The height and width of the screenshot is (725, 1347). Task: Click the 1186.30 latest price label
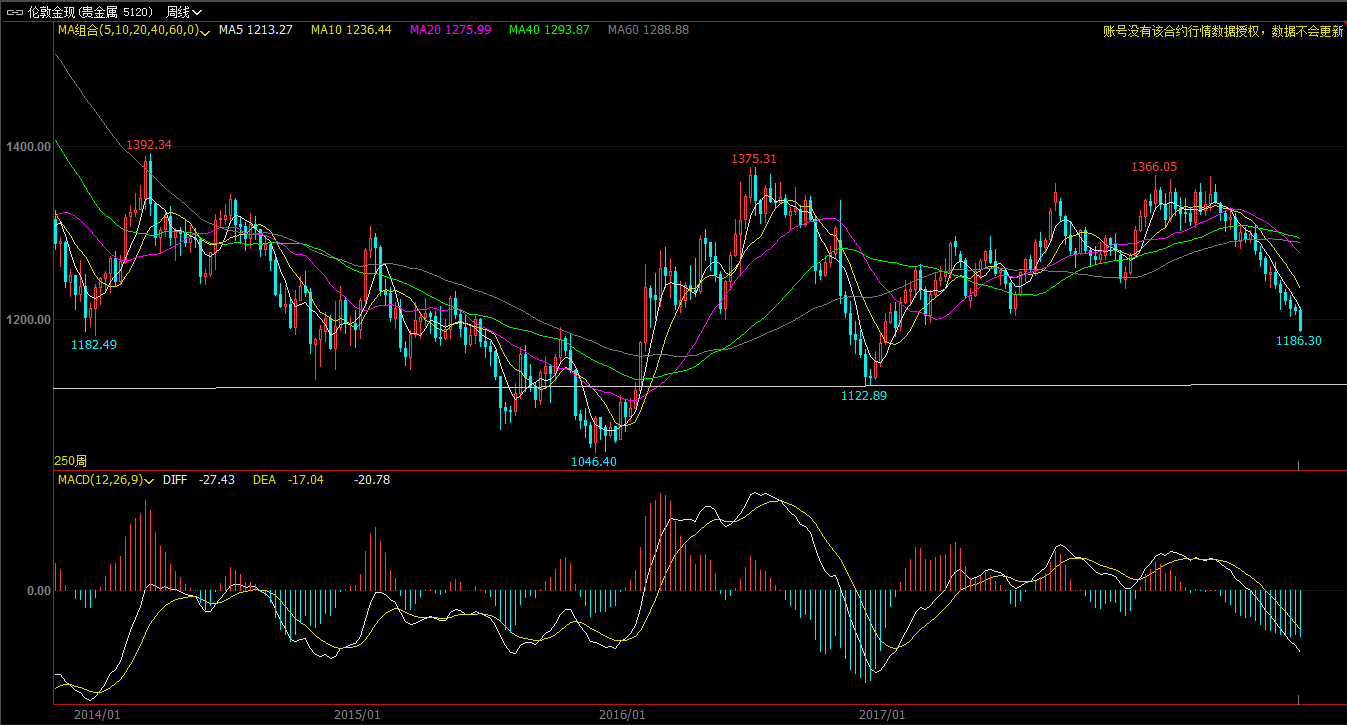tap(1299, 341)
